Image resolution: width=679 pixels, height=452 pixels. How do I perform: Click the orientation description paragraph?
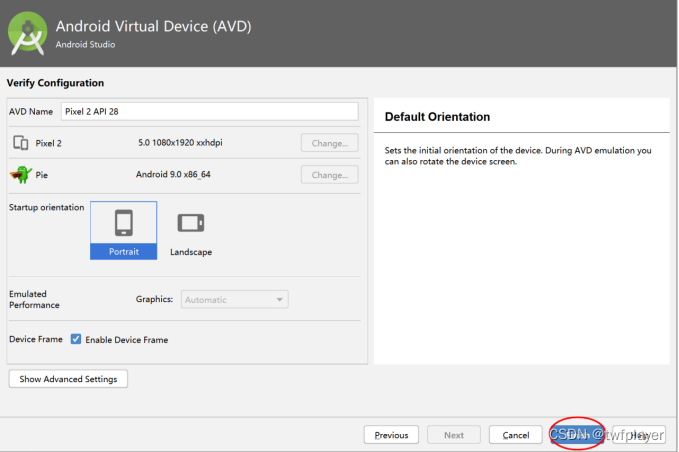[x=518, y=156]
